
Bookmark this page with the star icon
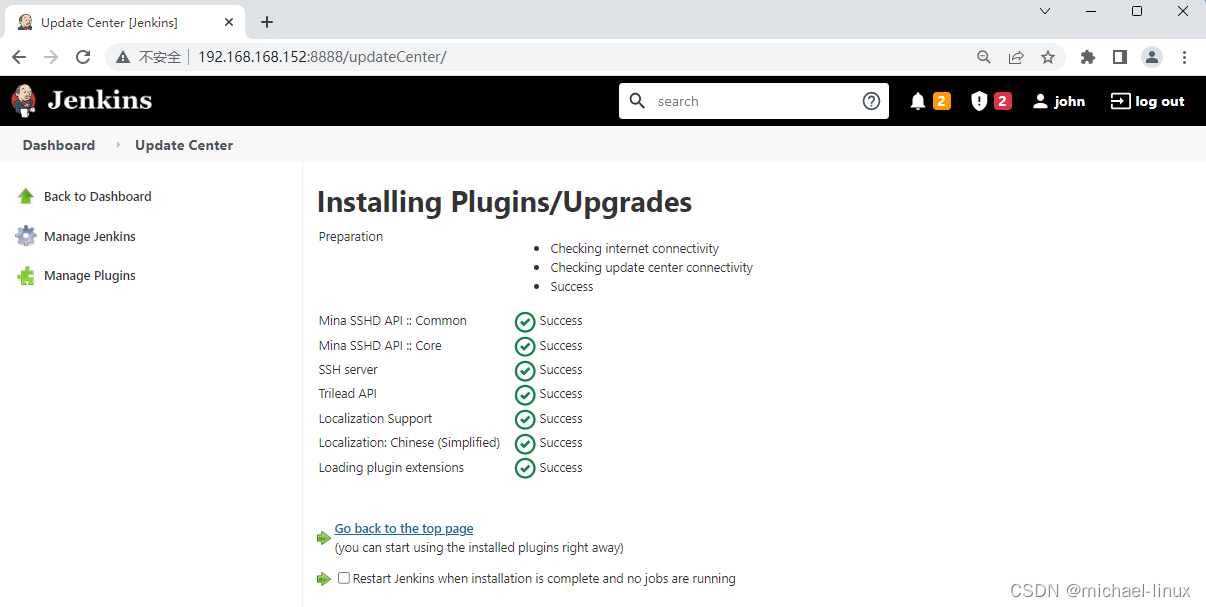click(x=1048, y=57)
